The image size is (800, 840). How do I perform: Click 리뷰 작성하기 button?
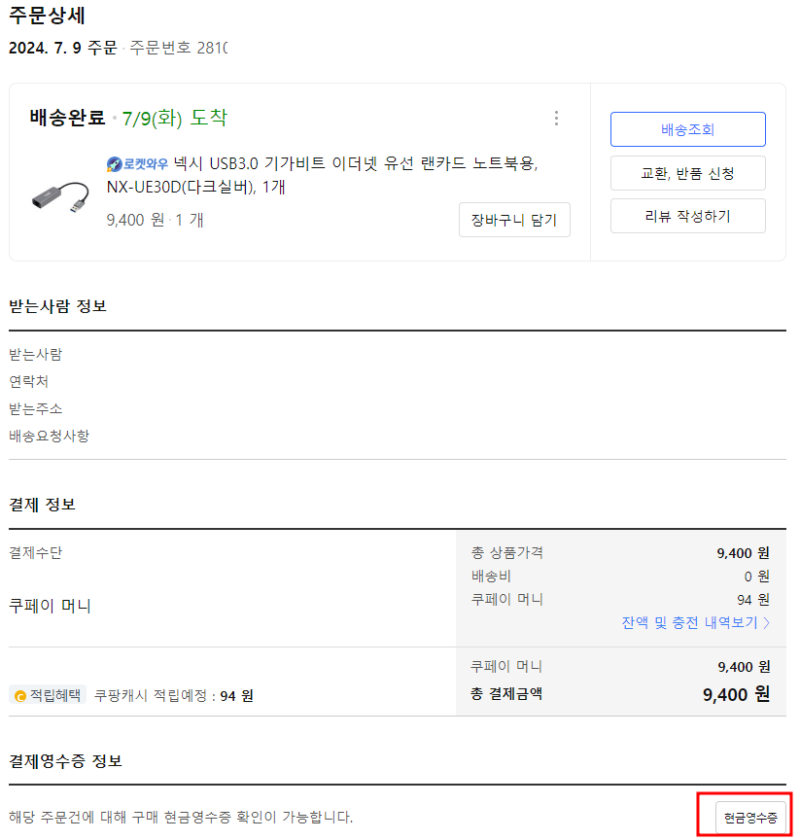pyautogui.click(x=687, y=216)
